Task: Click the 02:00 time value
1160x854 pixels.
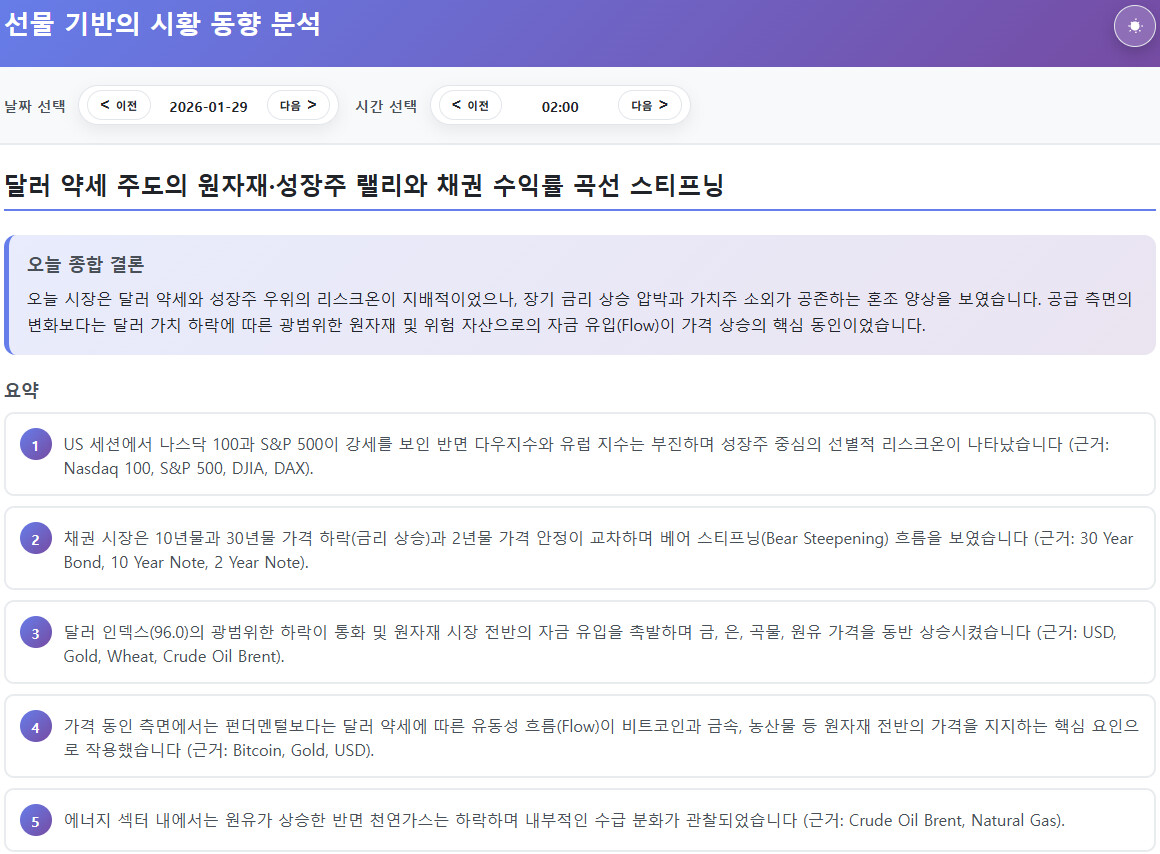Action: [560, 107]
